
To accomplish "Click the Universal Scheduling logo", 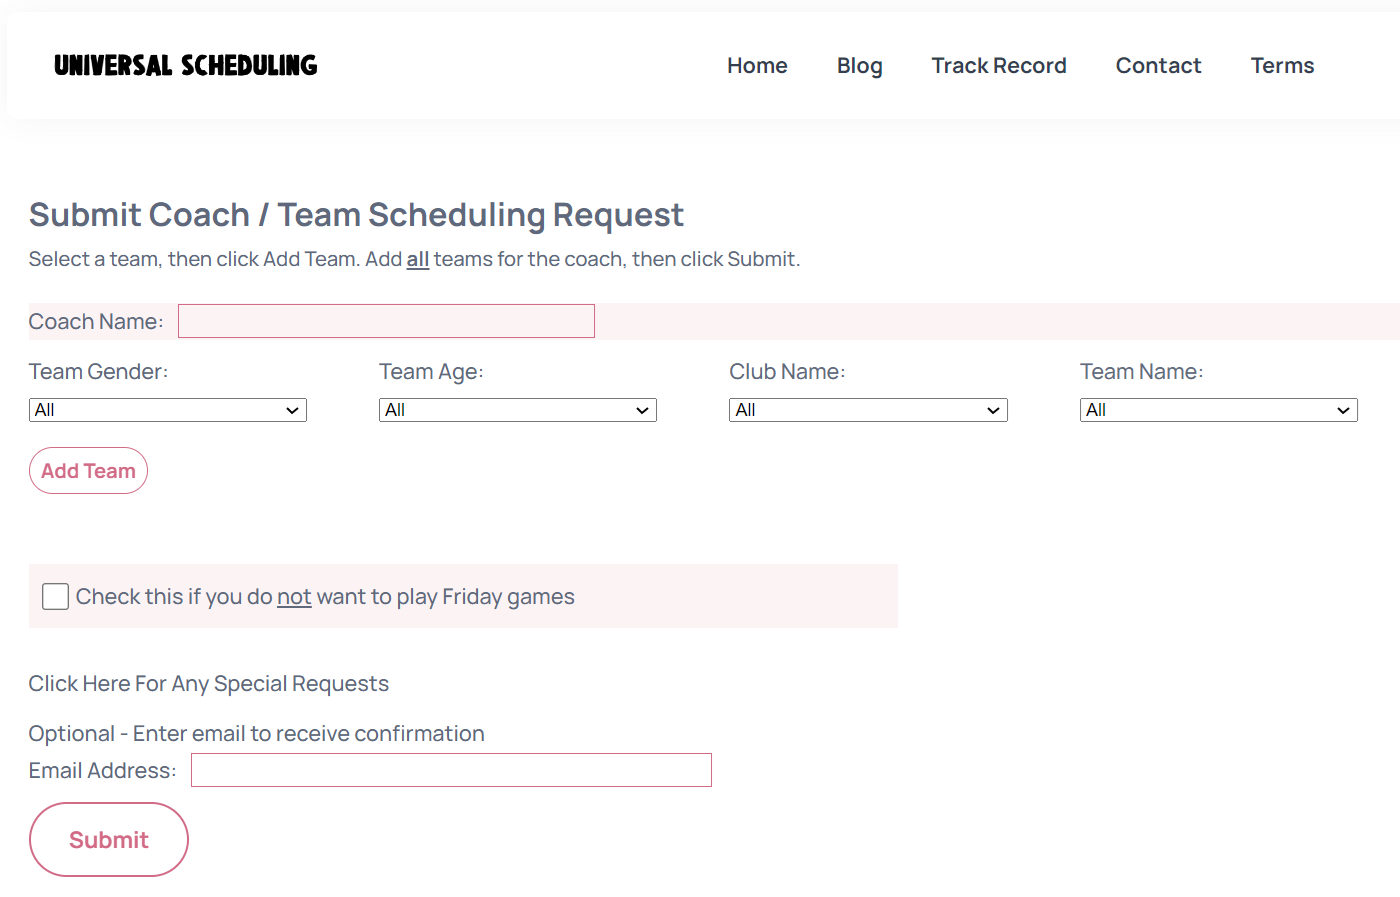I will click(x=185, y=64).
